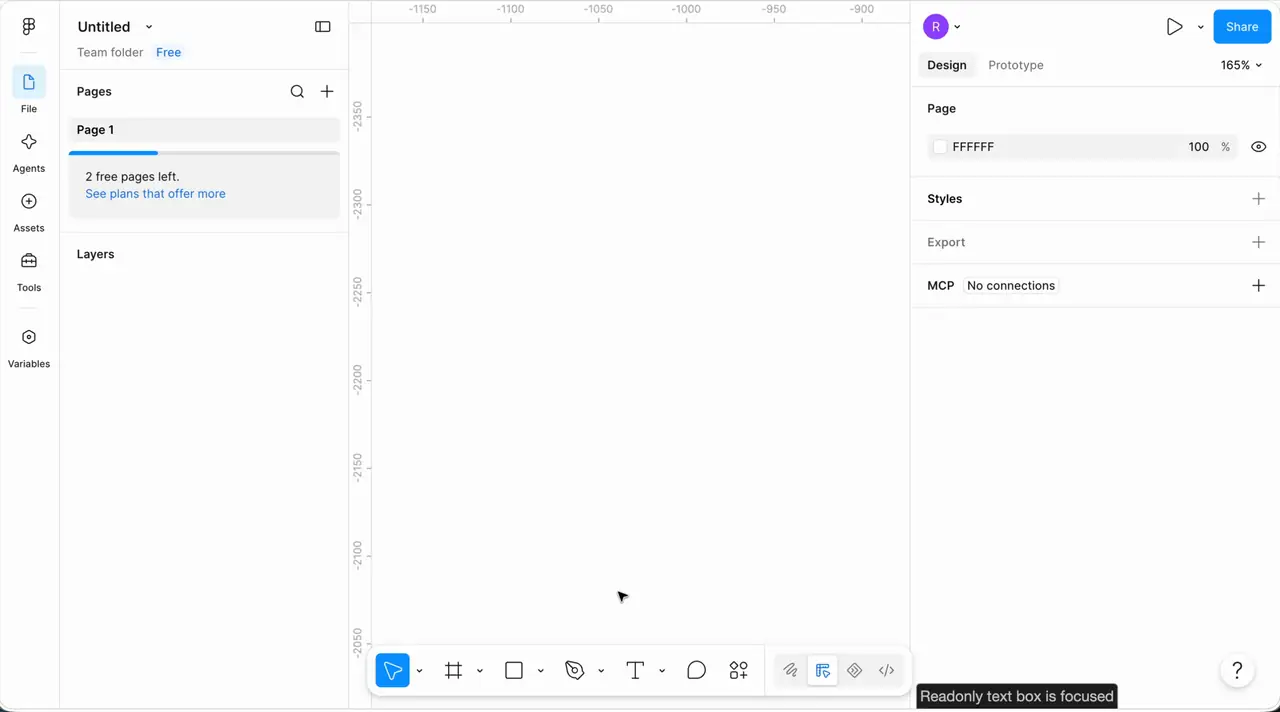Switch to Design mode in toolbar
Viewport: 1280px width, 712px height.
tap(823, 670)
